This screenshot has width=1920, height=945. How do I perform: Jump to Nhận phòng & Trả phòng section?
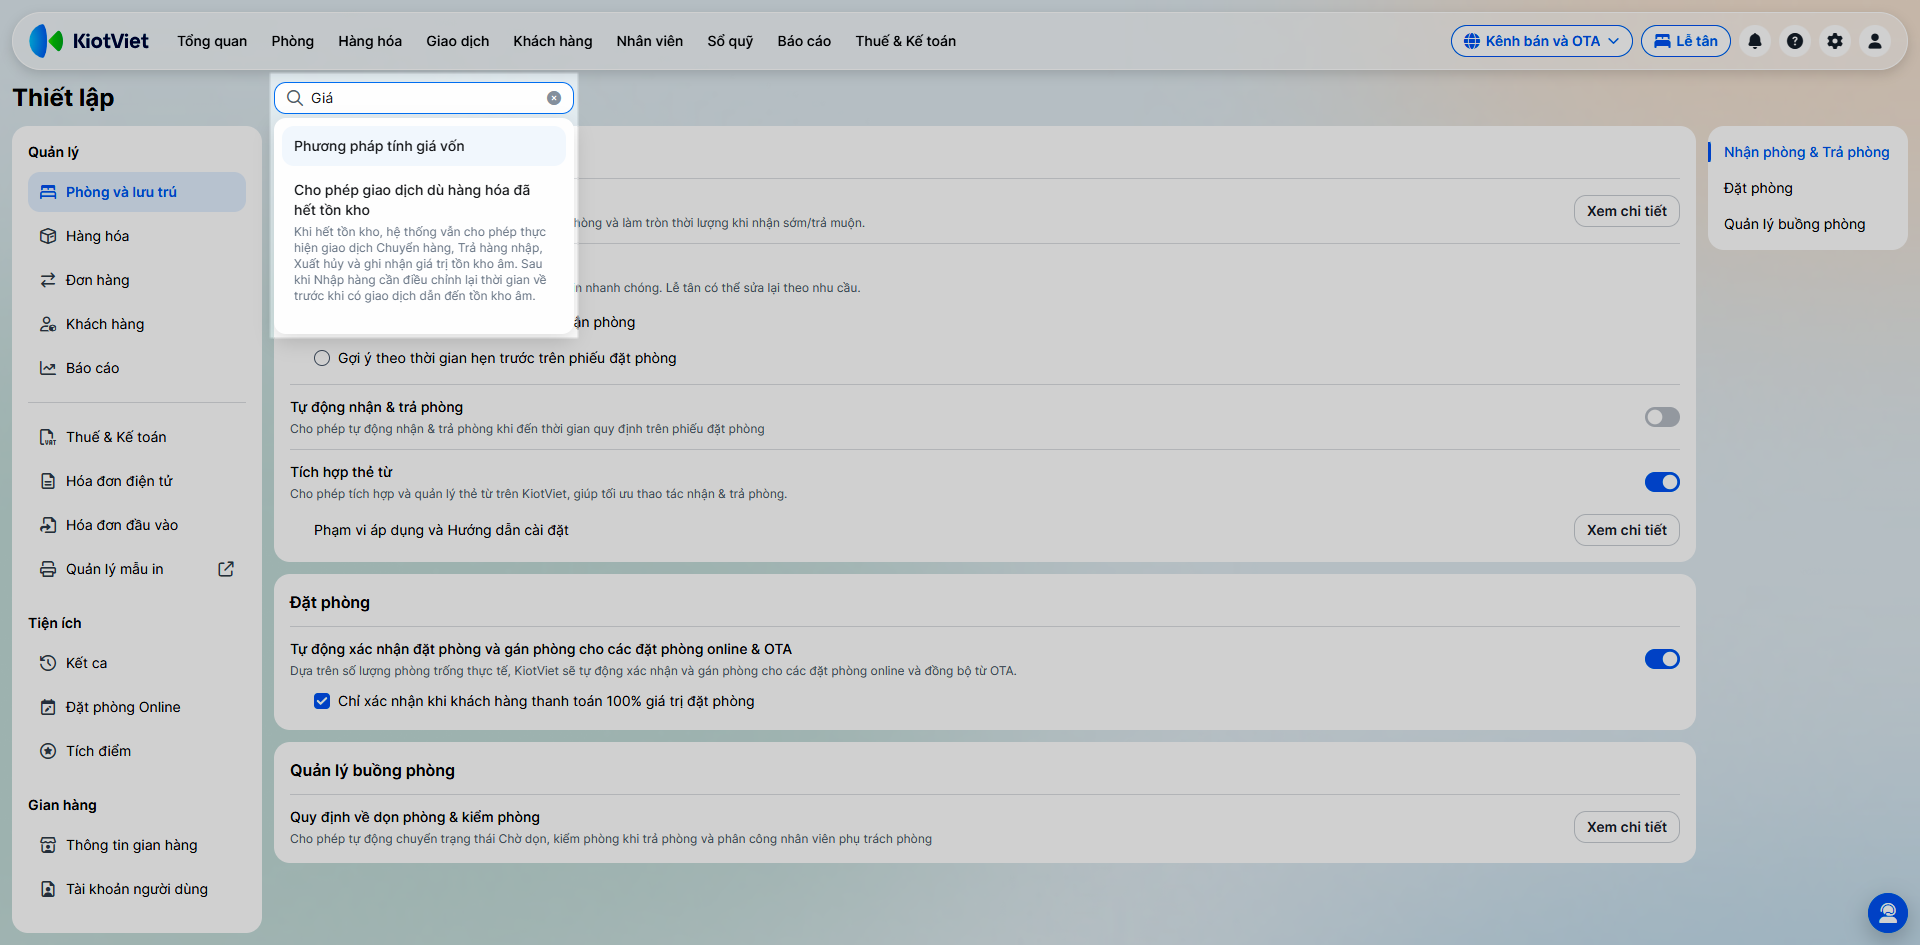[x=1807, y=152]
